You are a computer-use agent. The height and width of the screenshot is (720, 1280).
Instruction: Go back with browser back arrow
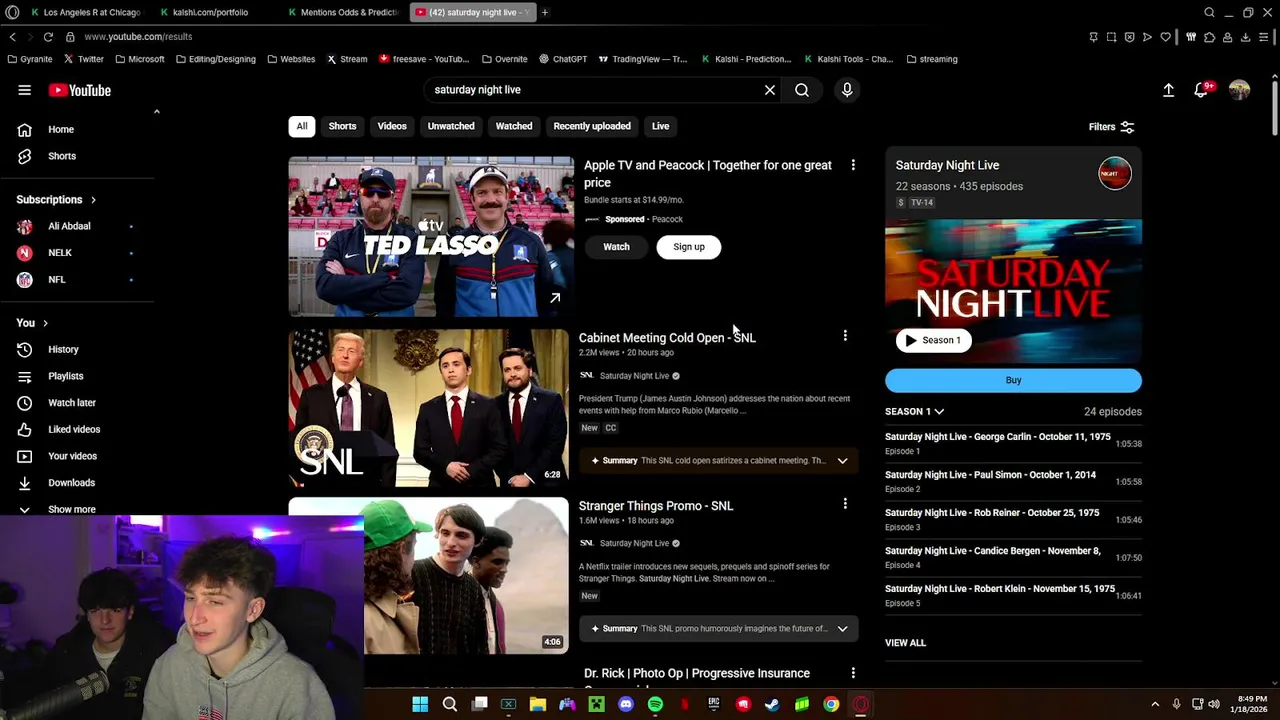pos(12,37)
